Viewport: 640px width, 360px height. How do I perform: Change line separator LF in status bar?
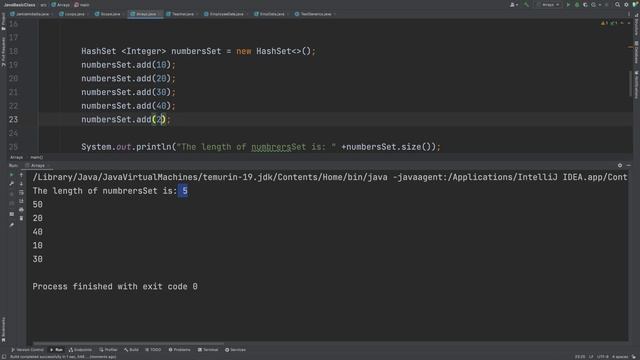(x=591, y=357)
